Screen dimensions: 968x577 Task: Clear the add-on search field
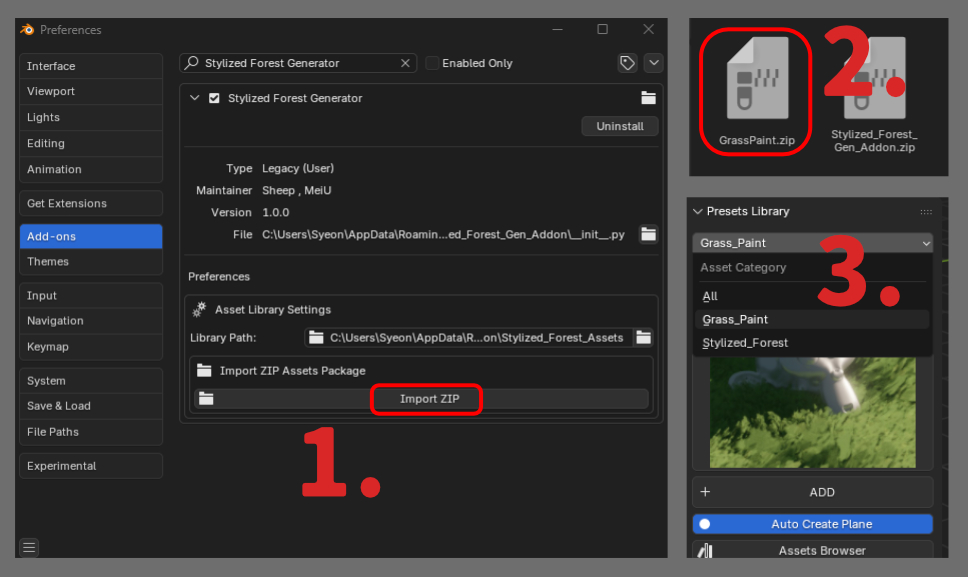405,63
